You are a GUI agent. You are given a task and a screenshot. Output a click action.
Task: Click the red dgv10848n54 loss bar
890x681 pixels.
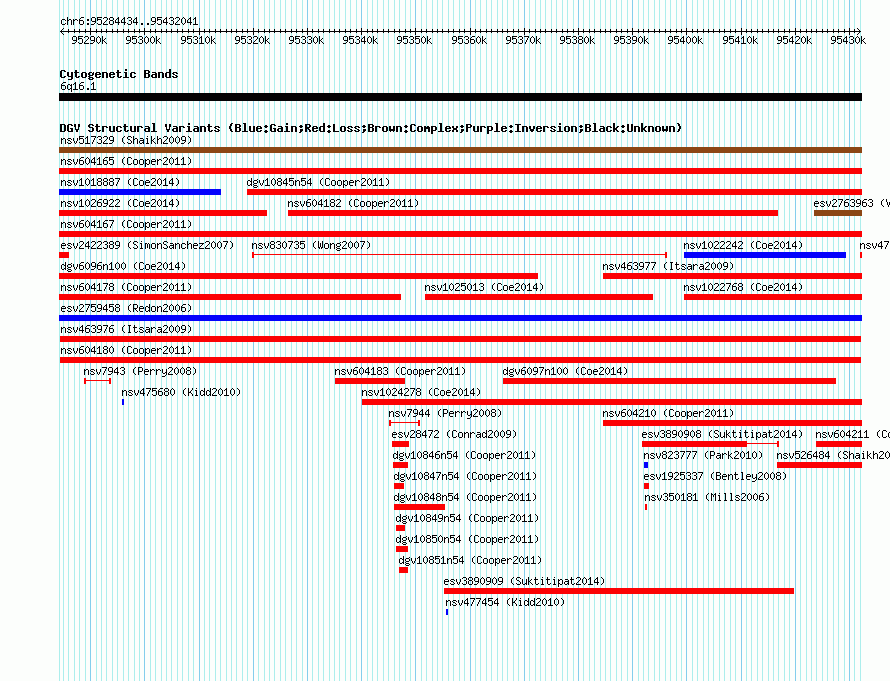(x=419, y=507)
